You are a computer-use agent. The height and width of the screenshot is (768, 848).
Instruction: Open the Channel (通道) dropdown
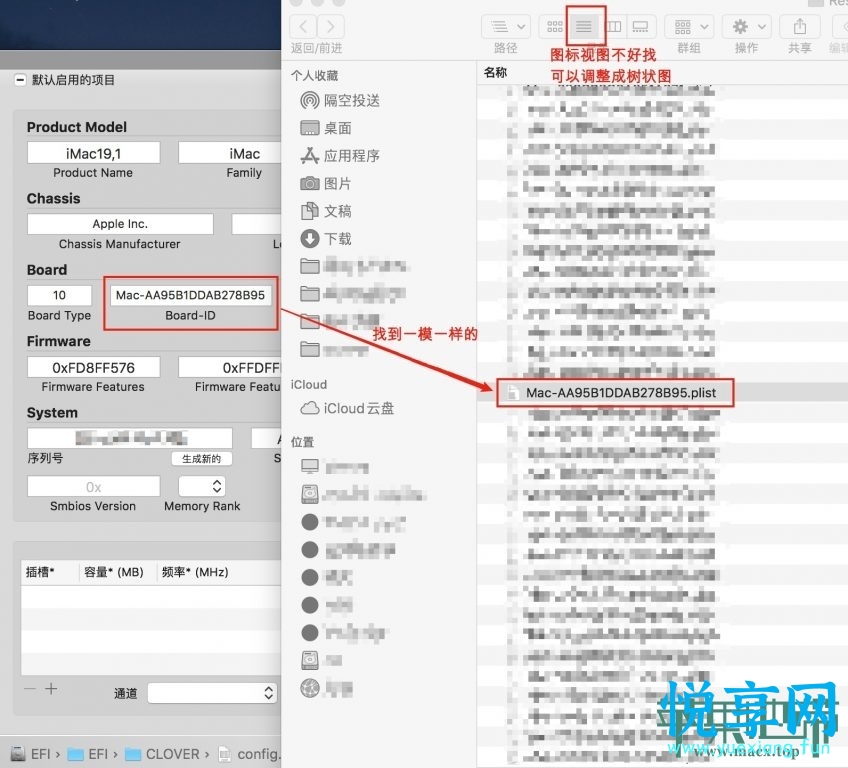(x=212, y=693)
